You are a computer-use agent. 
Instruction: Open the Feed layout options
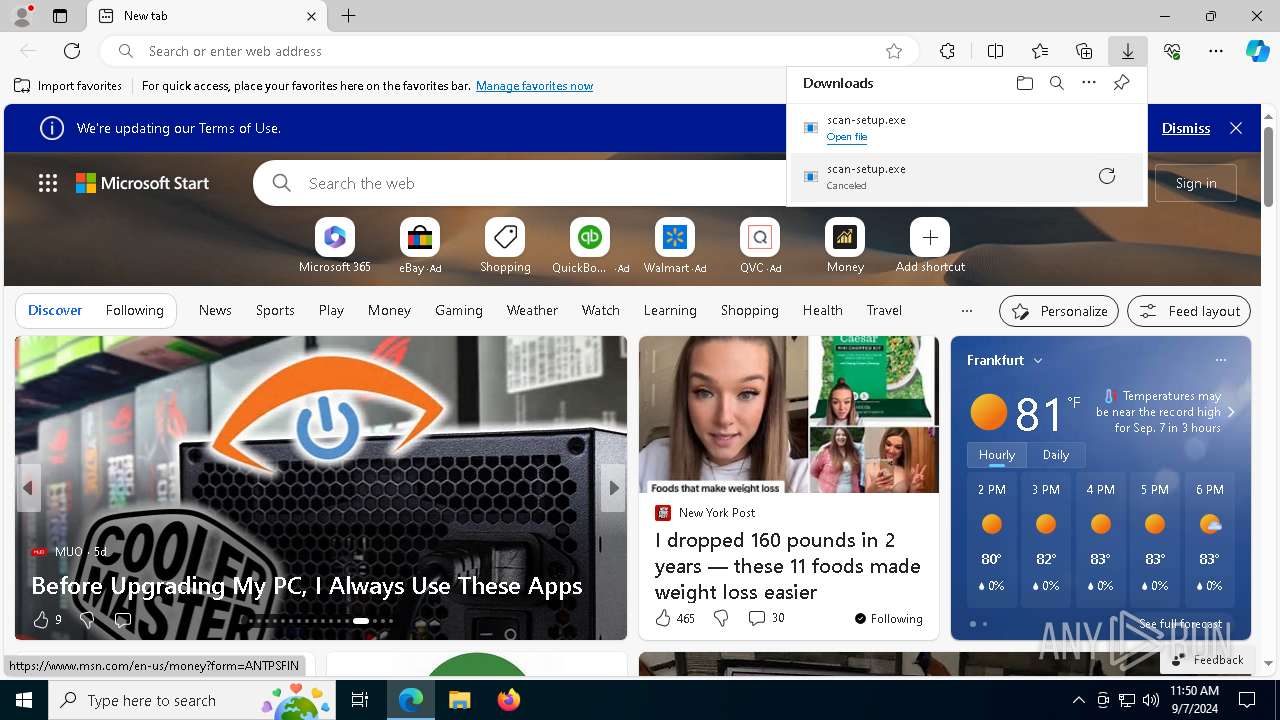[x=1189, y=311]
